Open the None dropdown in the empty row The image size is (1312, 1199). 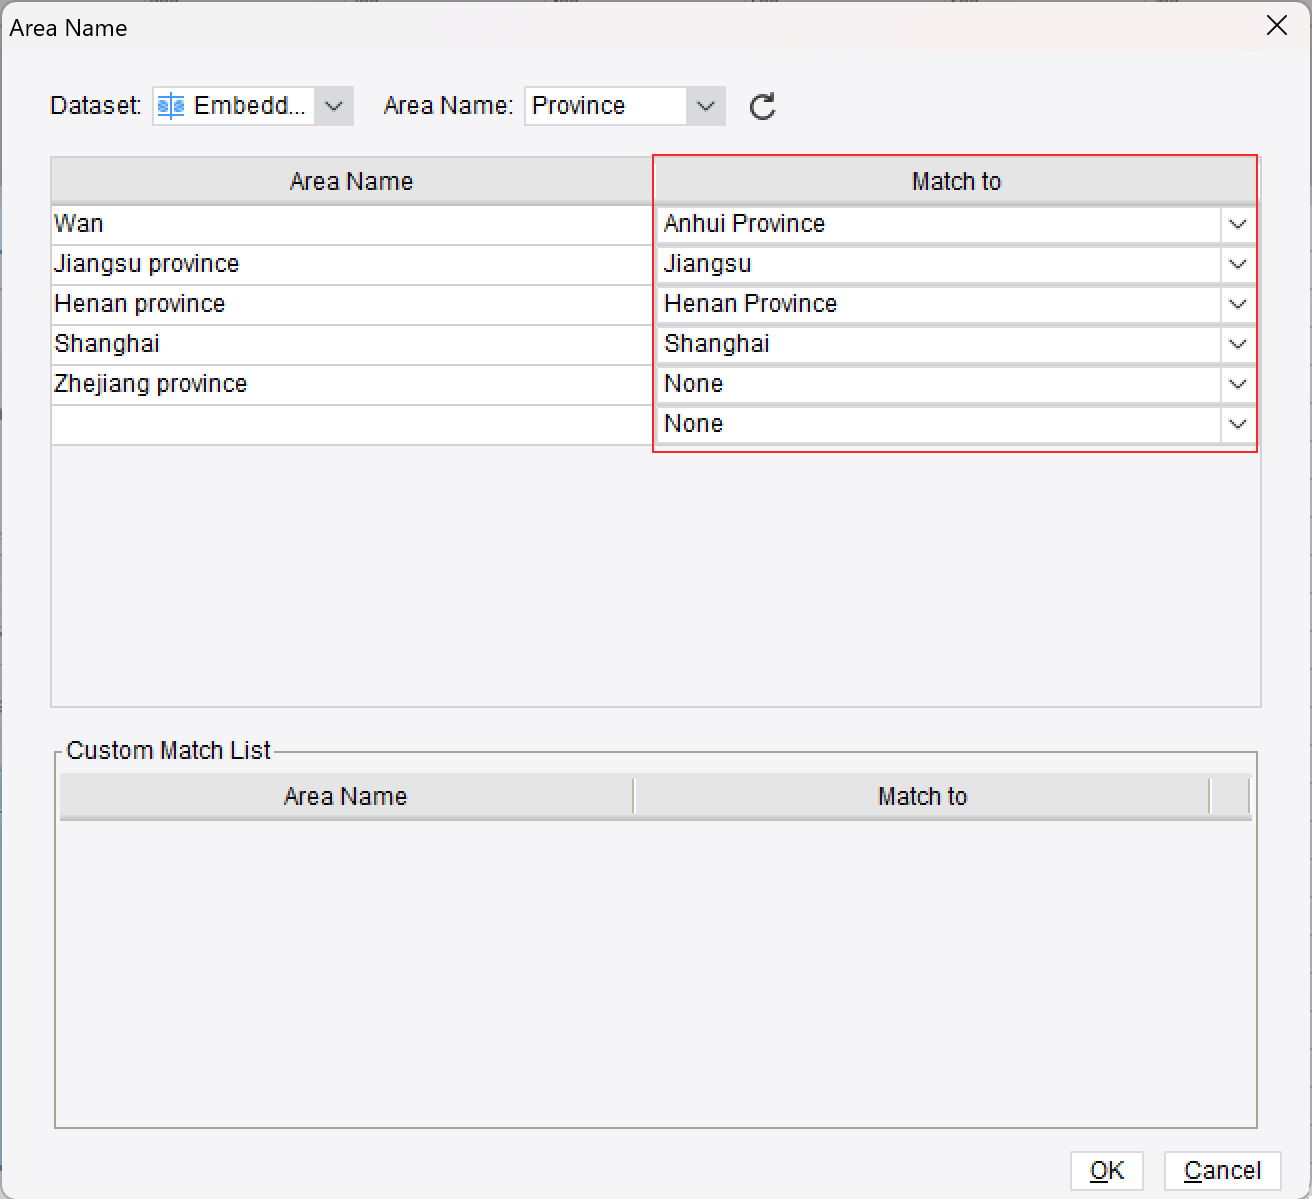(x=1237, y=424)
